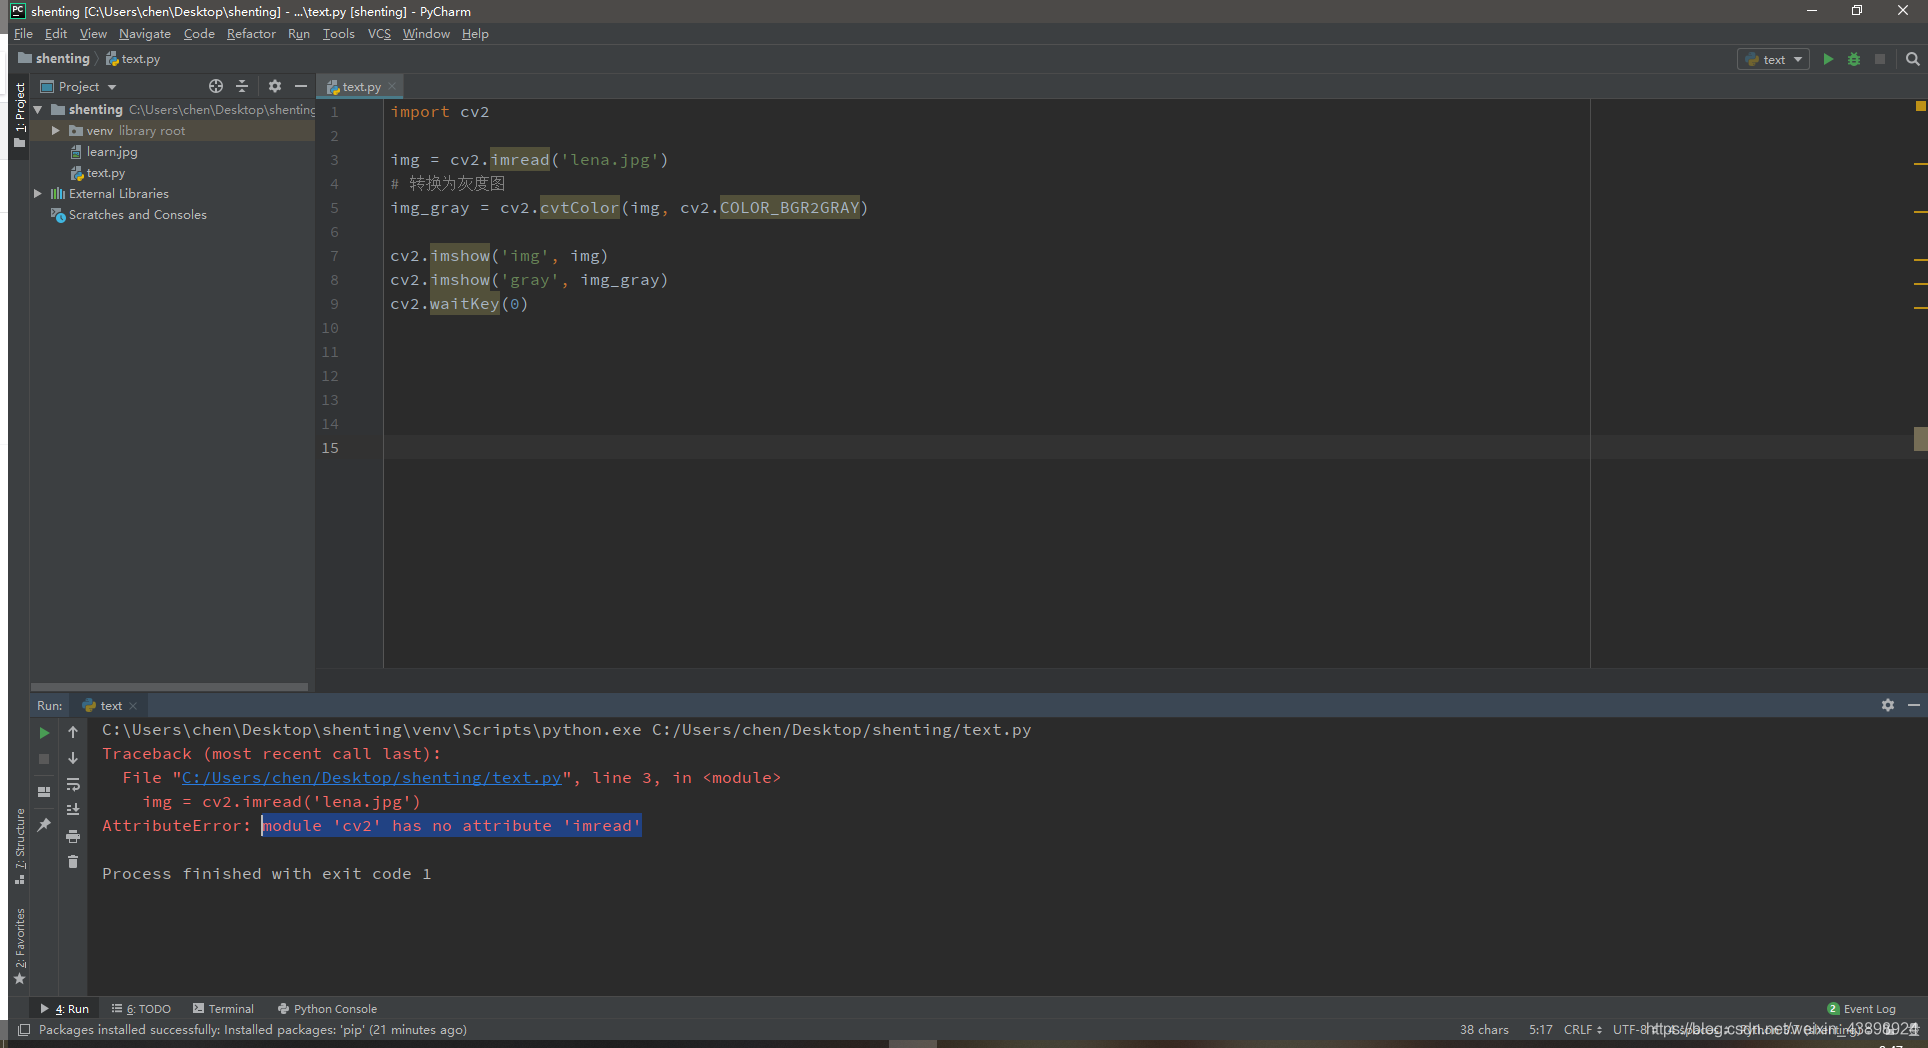Open Project panel settings gear
The height and width of the screenshot is (1048, 1928).
275,87
